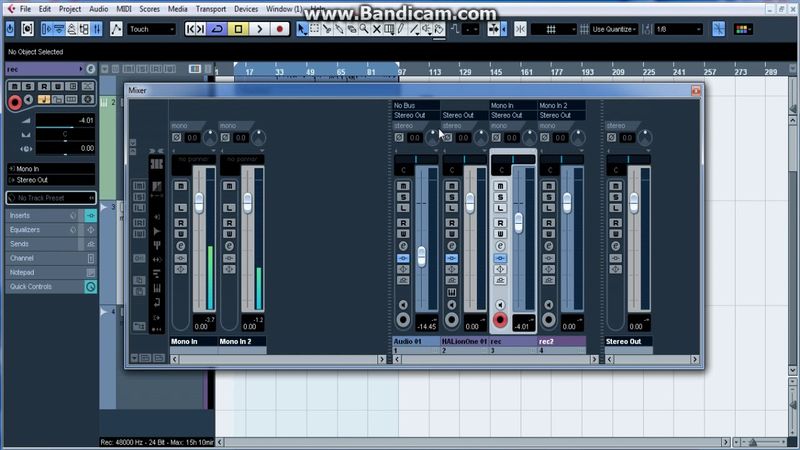The image size is (800, 450).
Task: Select the Object Selection arrow tool
Action: 302,29
